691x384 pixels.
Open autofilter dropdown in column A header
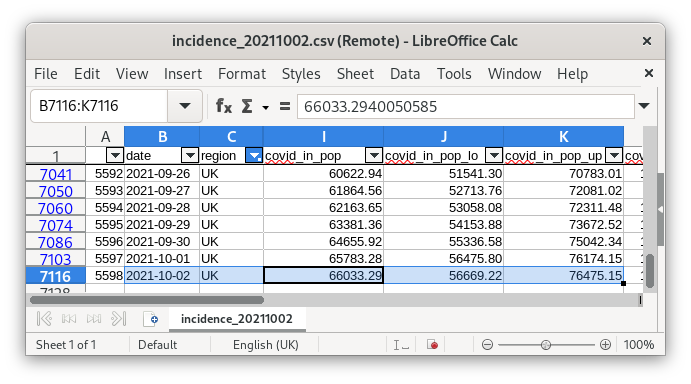click(x=115, y=155)
